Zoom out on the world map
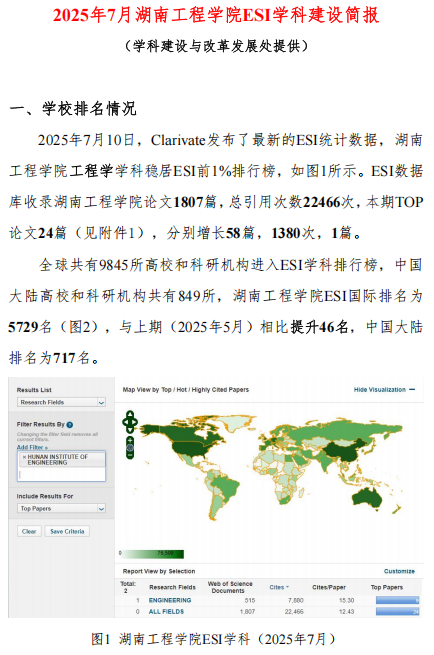 [130, 455]
